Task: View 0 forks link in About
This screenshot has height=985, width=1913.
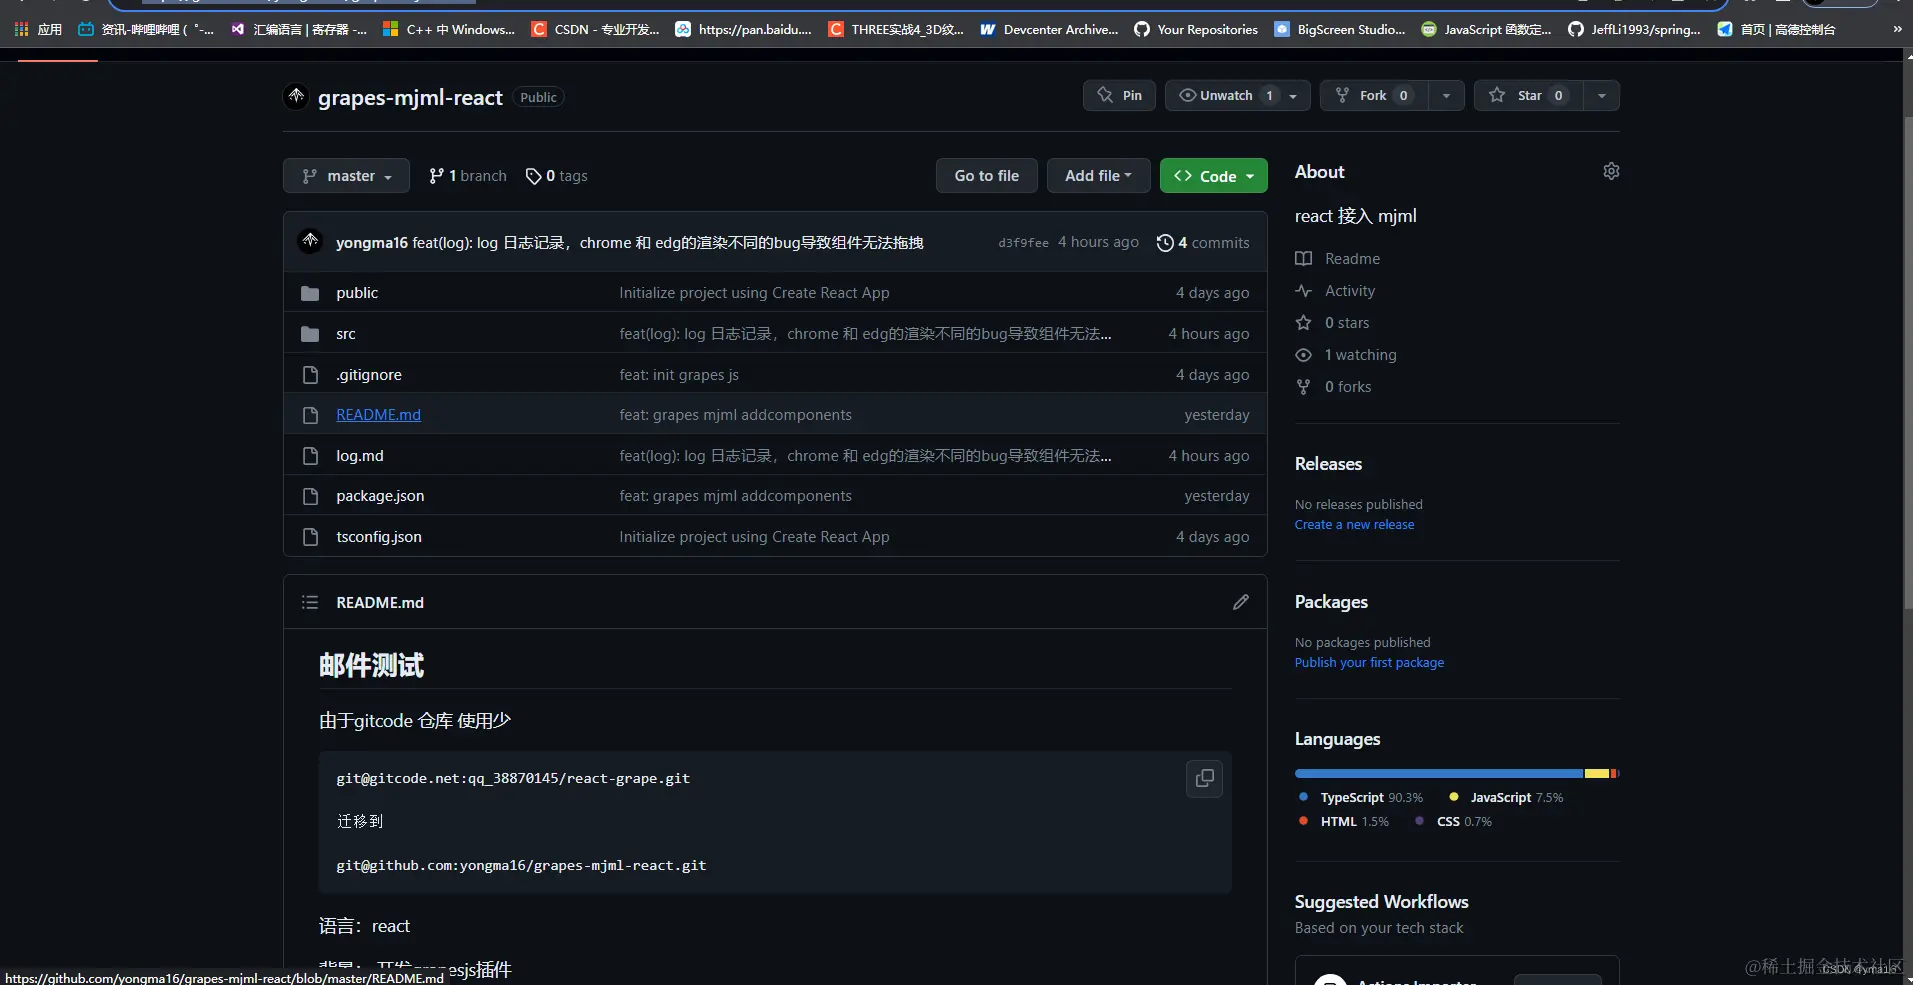Action: (1333, 387)
